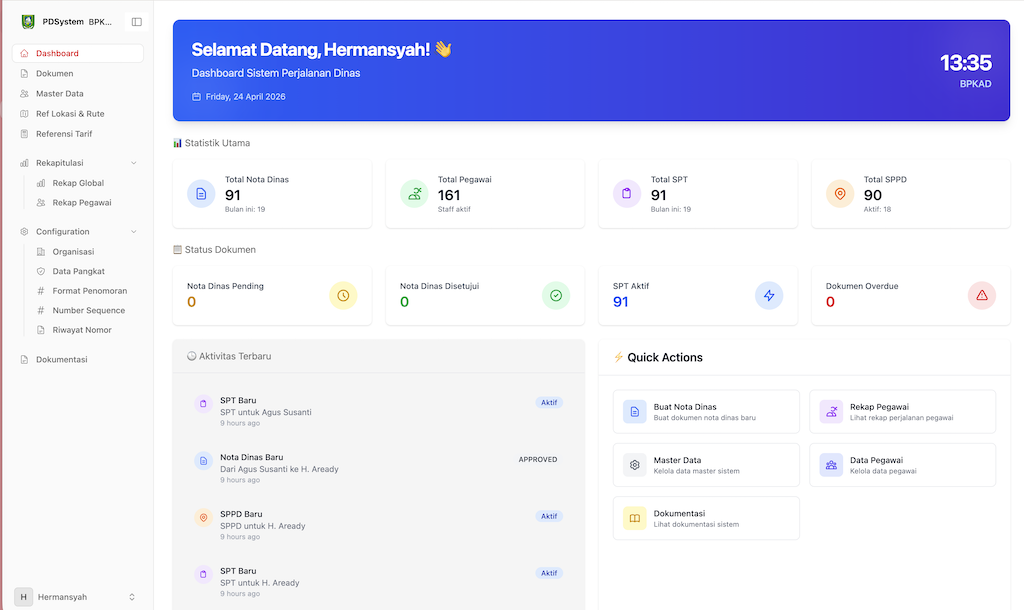The width and height of the screenshot is (1024, 610).
Task: Open Dokumentasi quick action card
Action: tap(706, 519)
